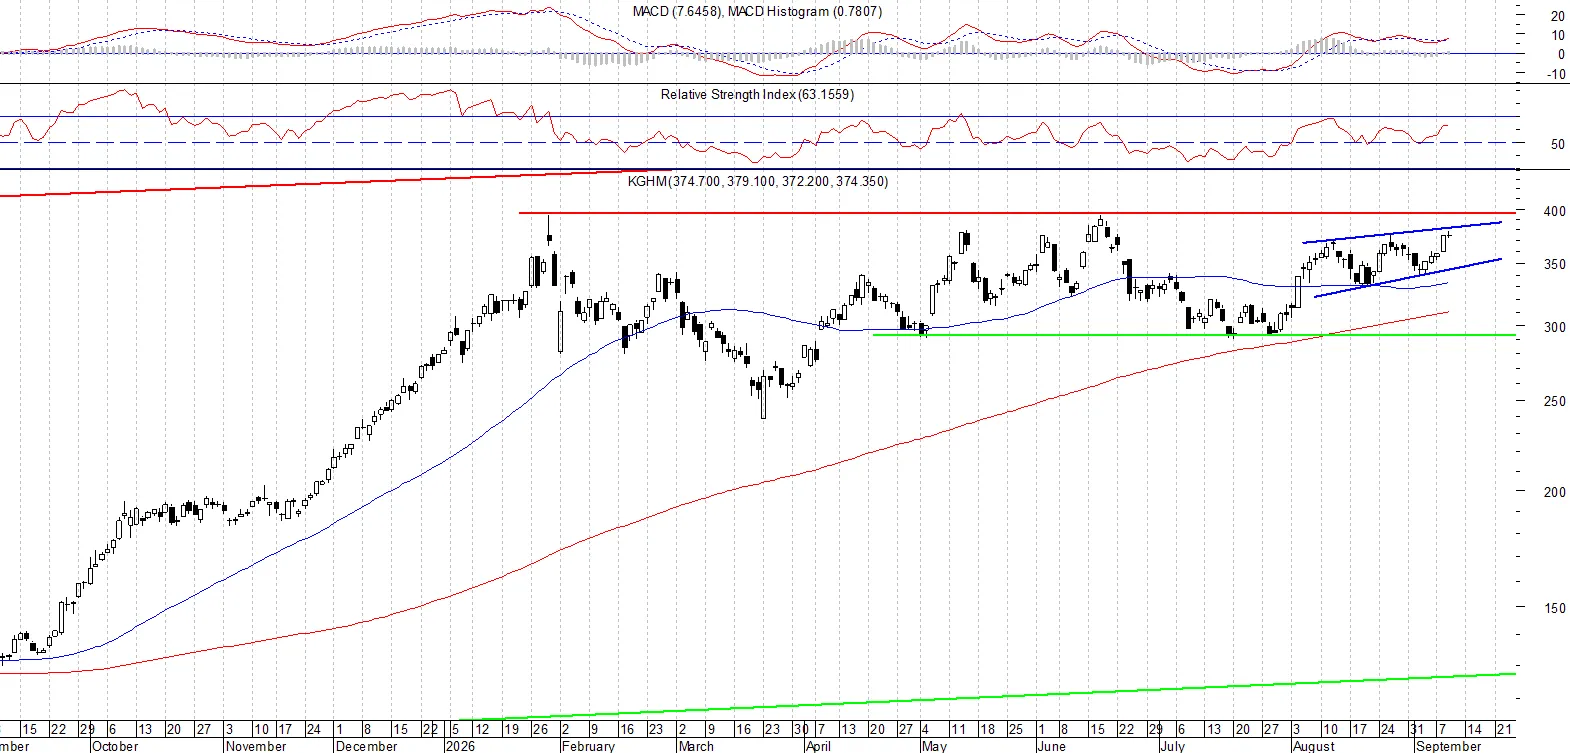Click the July month label
The width and height of the screenshot is (1570, 753).
(1172, 746)
